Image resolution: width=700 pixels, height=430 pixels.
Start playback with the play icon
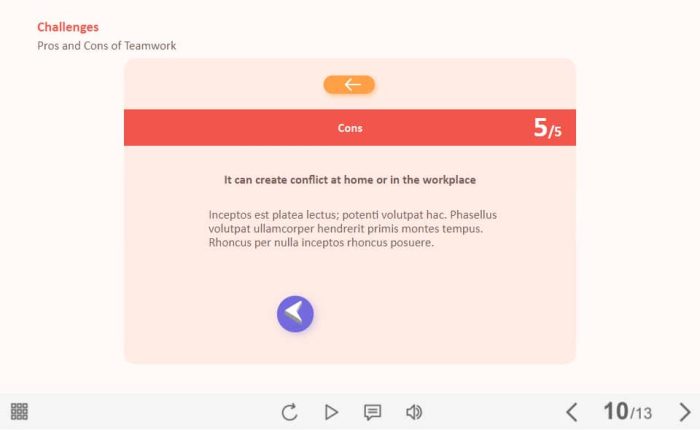(x=331, y=412)
